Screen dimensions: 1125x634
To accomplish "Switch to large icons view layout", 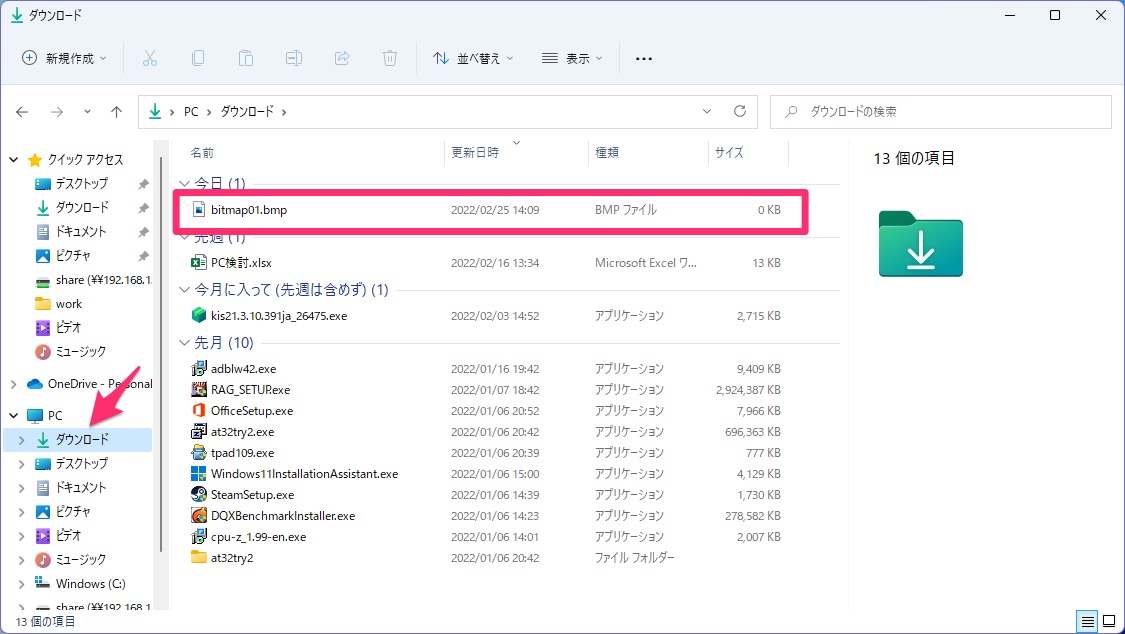I will click(x=1109, y=621).
